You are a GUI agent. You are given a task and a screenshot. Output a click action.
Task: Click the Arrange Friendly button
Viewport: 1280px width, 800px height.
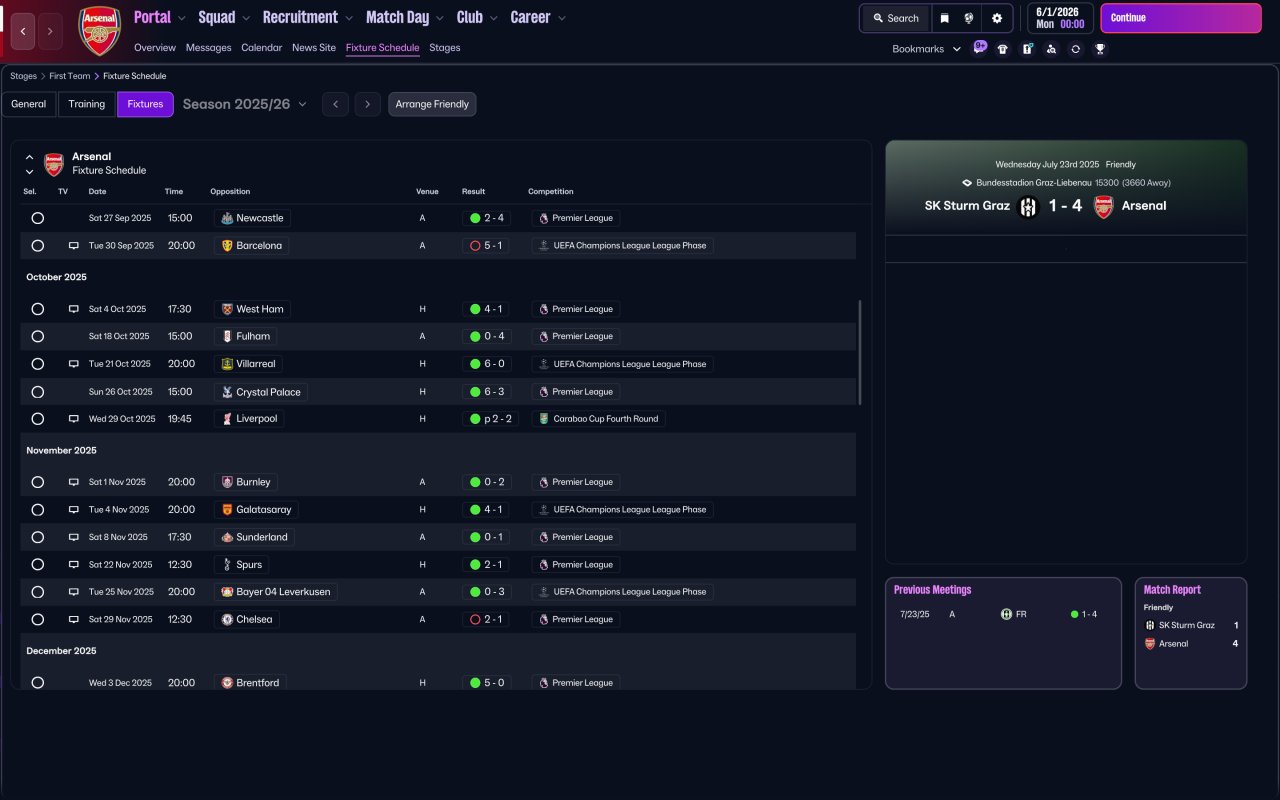(x=432, y=104)
